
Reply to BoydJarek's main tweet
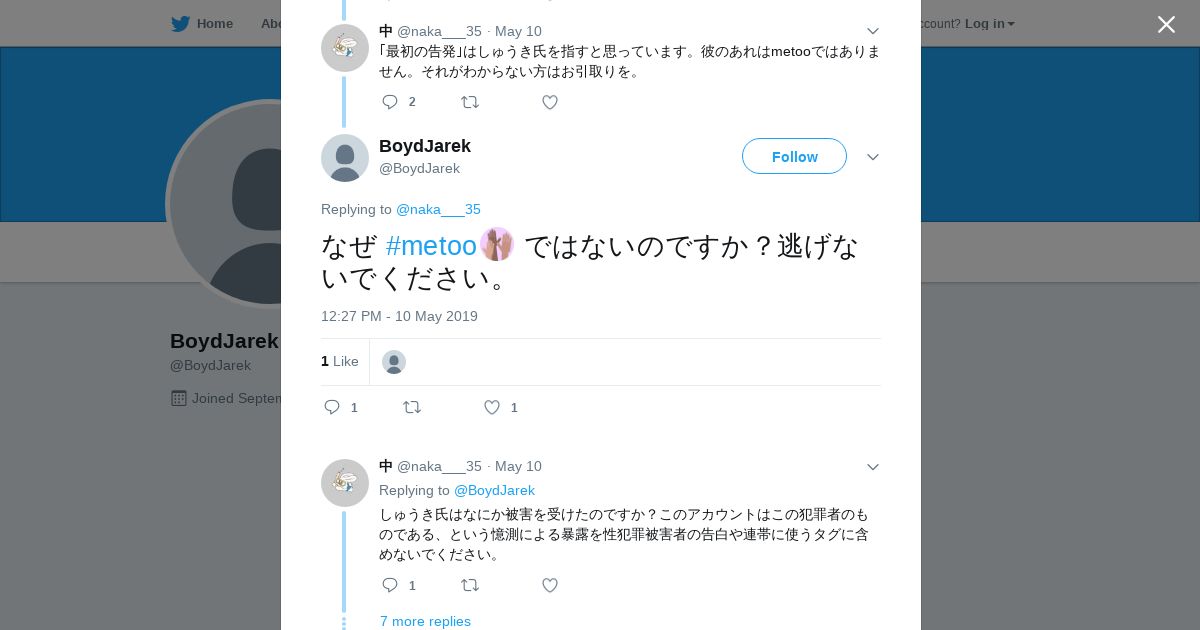333,407
